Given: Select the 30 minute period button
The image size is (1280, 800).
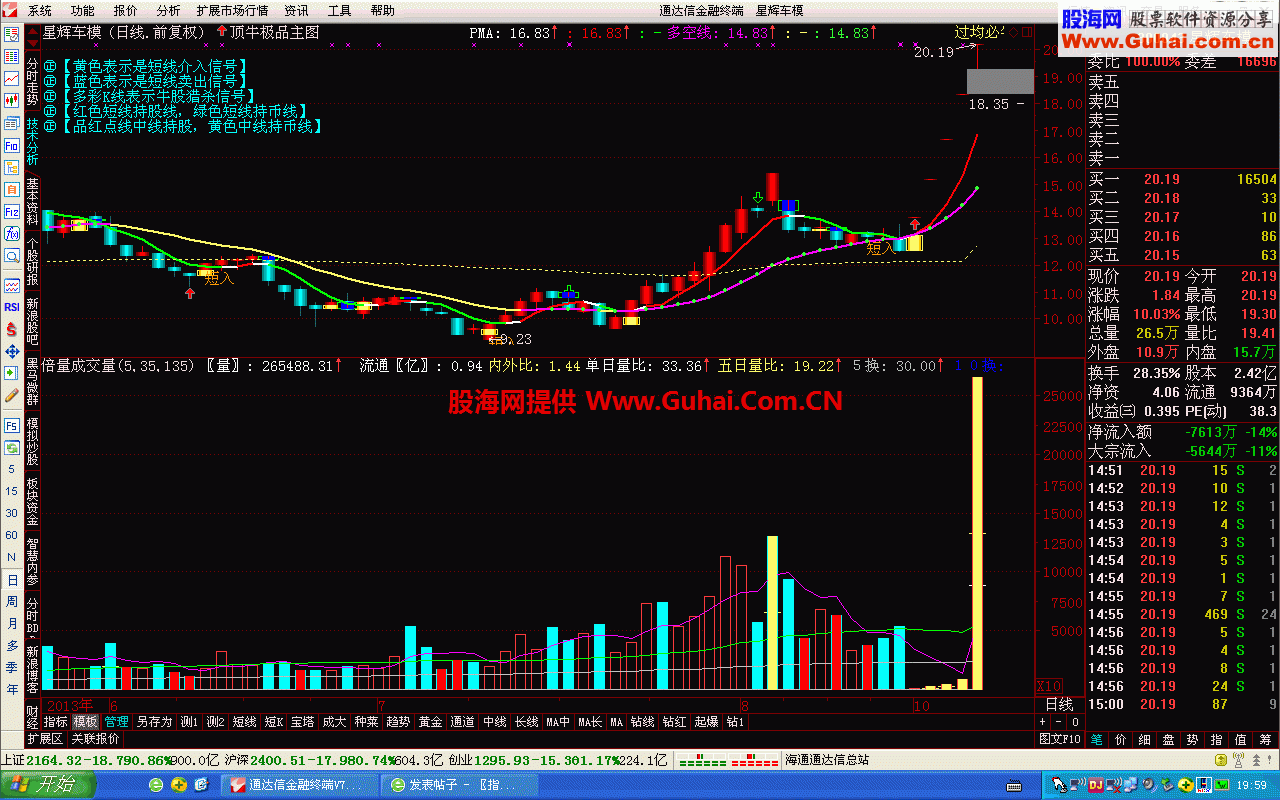Looking at the screenshot, I should [12, 513].
